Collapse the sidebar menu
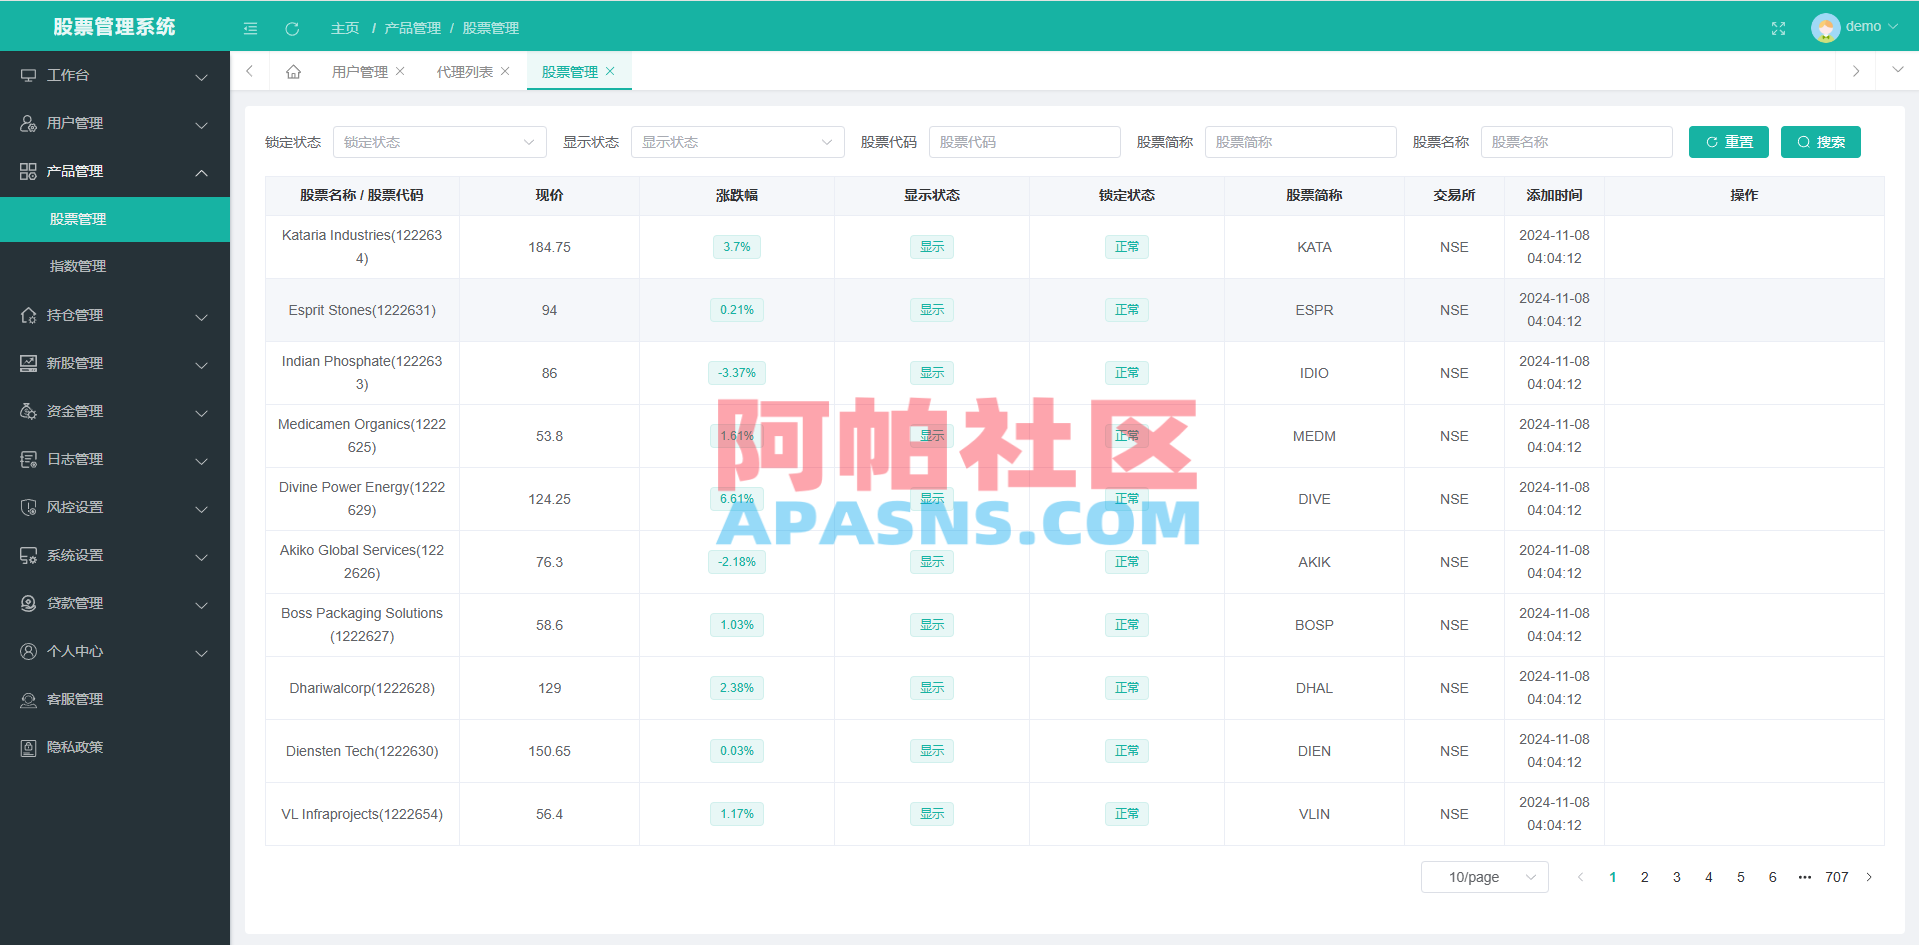Screen dimensions: 1919x945 pos(250,28)
